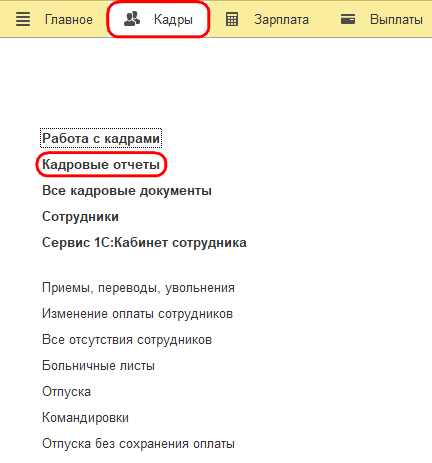432x463 pixels.
Task: Click the people icon beside Кадры
Action: [x=132, y=19]
